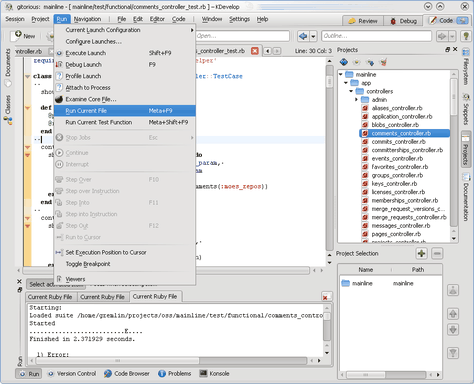The height and width of the screenshot is (384, 474).
Task: Open the Filesystem side panel
Action: (466, 67)
